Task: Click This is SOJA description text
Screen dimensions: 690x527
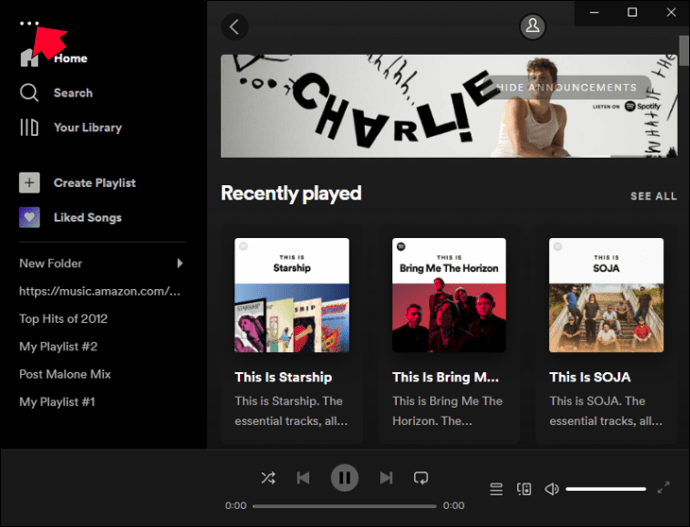Action: 606,411
